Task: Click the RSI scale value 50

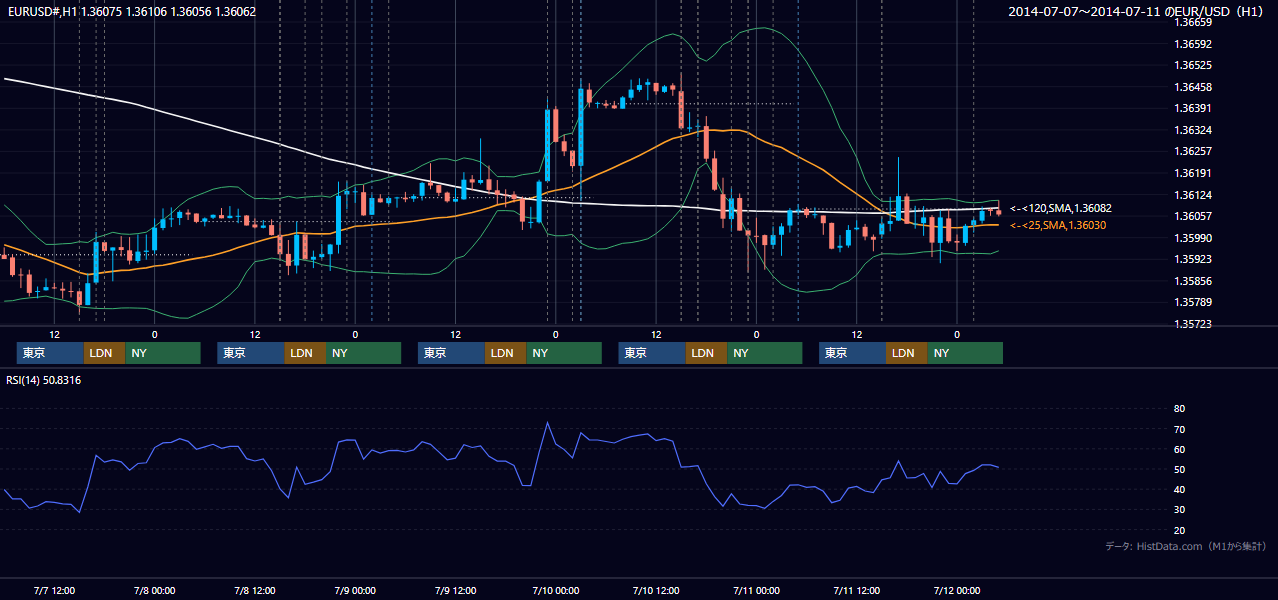Action: pyautogui.click(x=1179, y=469)
